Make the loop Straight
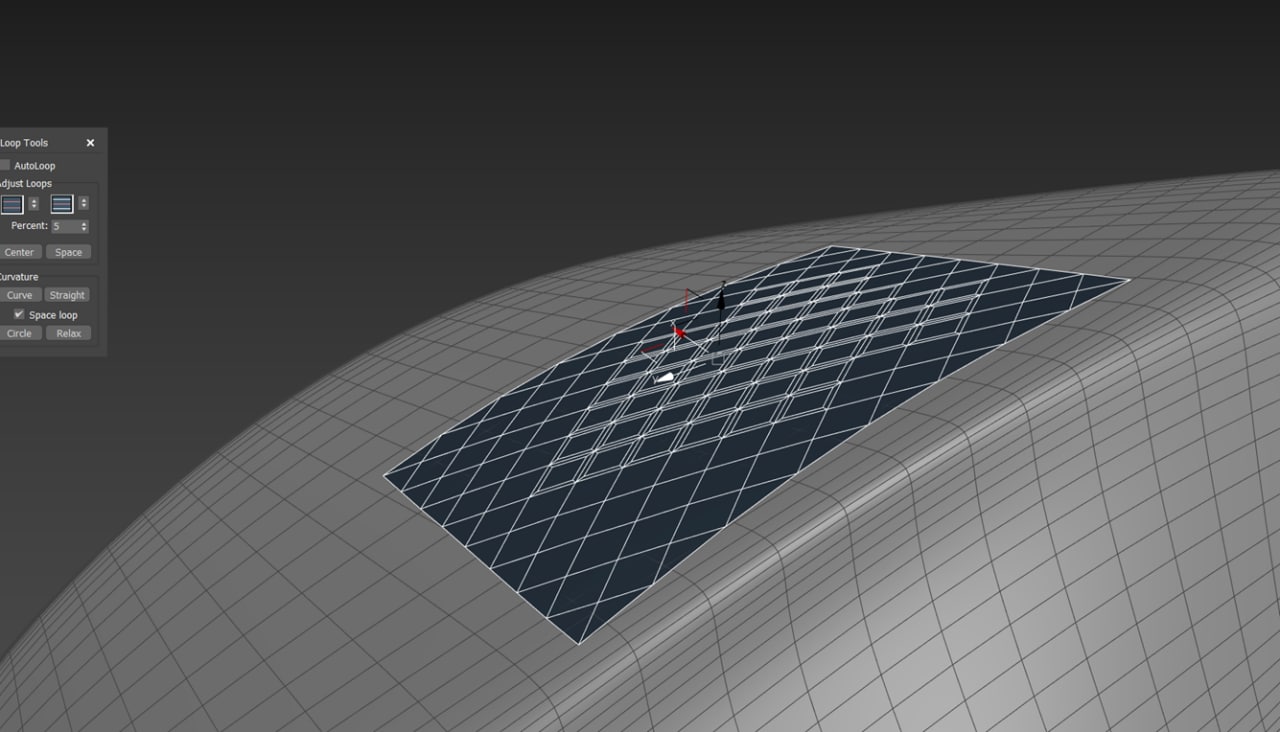 coord(67,295)
